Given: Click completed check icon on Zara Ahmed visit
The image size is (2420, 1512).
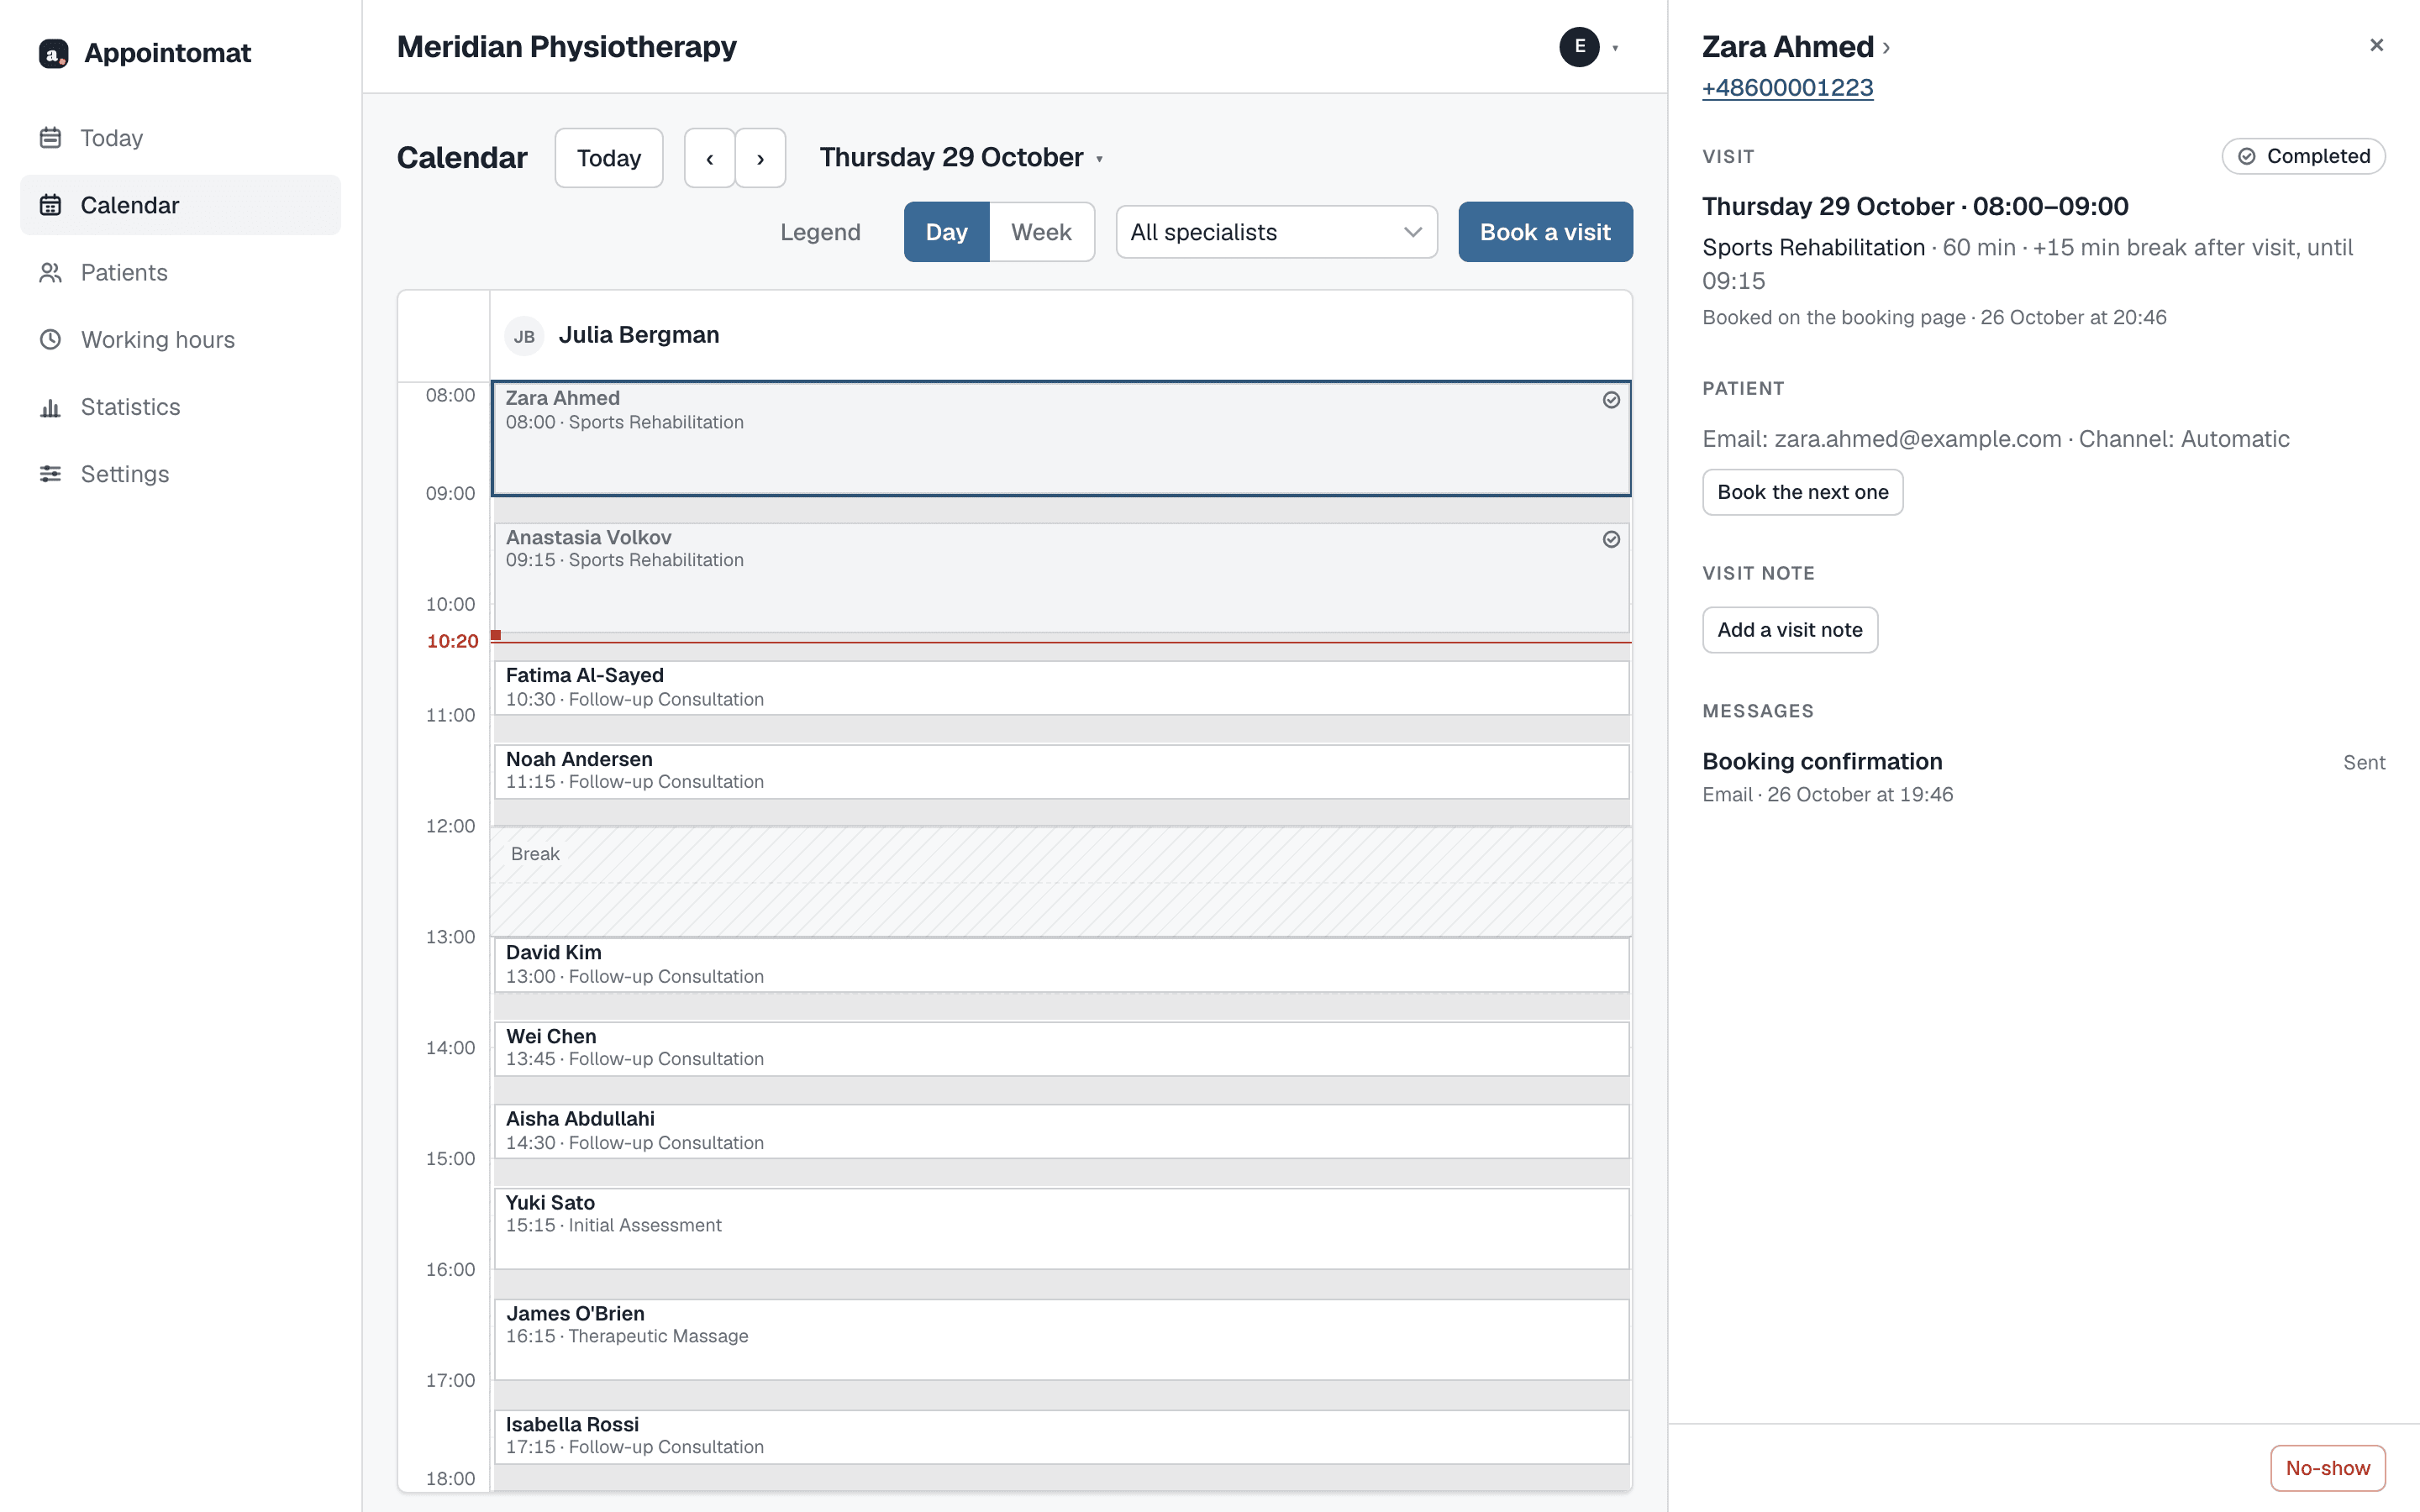Looking at the screenshot, I should tap(1611, 400).
